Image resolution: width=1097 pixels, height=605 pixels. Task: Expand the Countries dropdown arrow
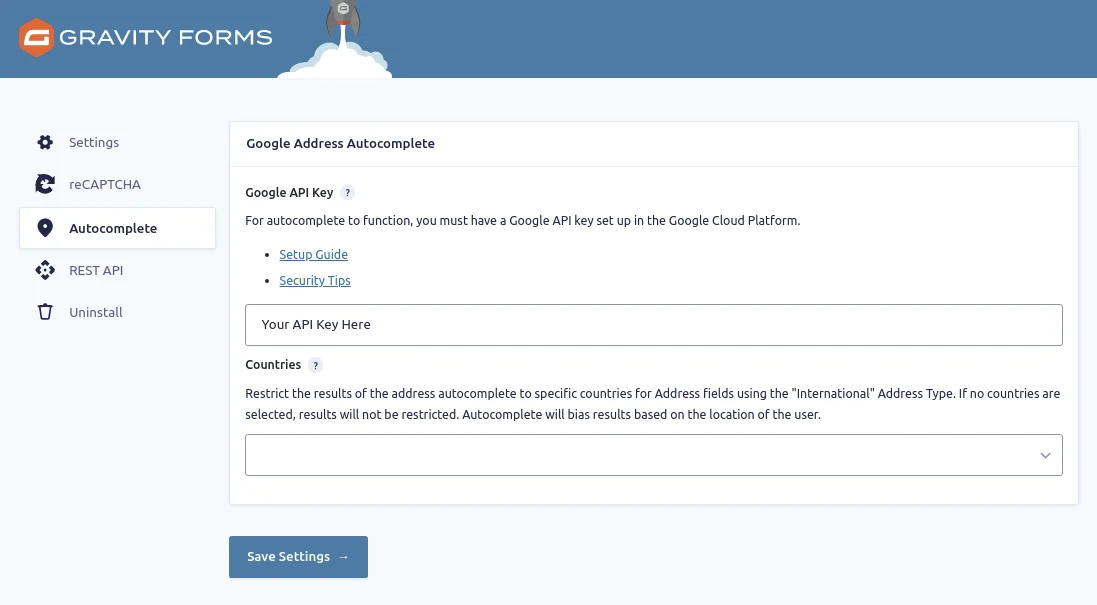coord(1045,455)
